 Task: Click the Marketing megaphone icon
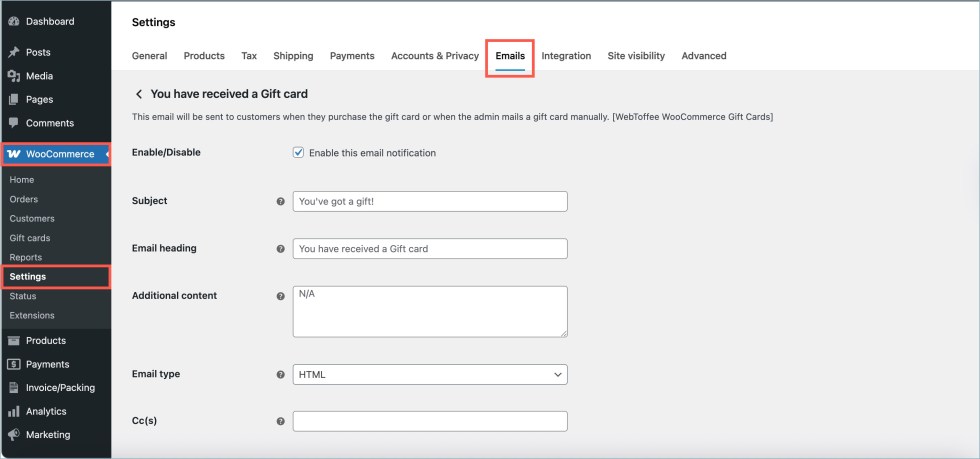tap(14, 435)
